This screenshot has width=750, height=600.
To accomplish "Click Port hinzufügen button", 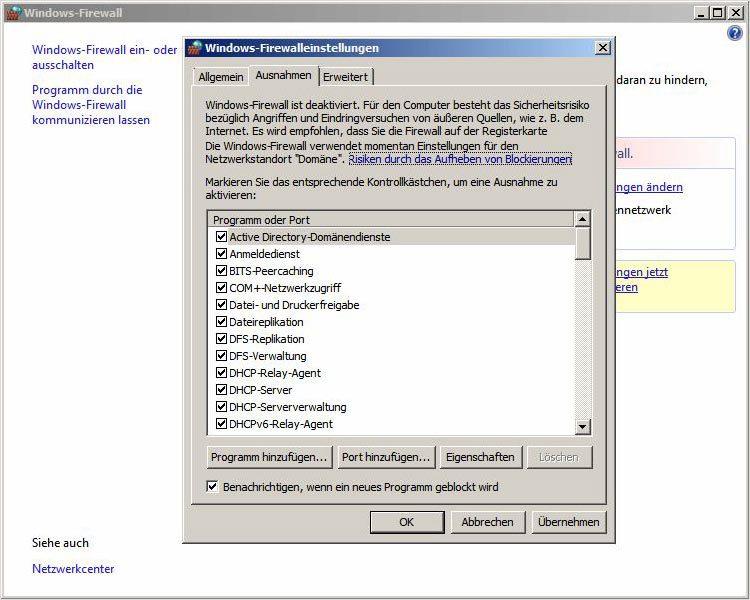I will (x=385, y=457).
